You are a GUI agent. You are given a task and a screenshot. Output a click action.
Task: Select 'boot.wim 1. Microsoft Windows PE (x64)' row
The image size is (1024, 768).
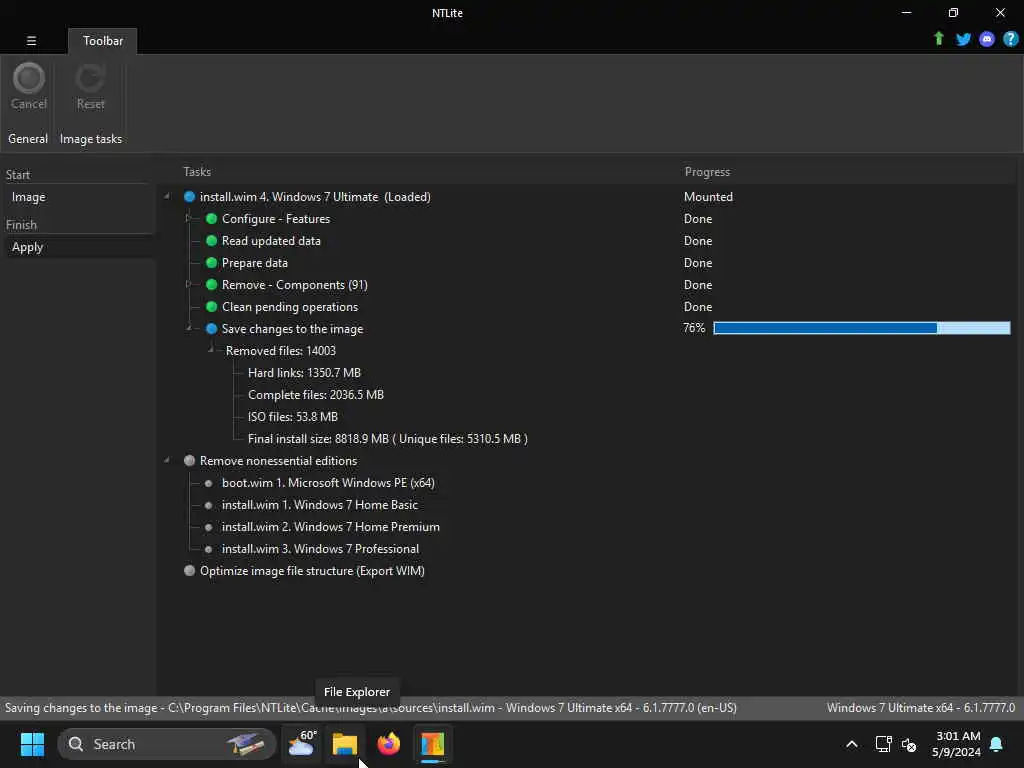[328, 483]
